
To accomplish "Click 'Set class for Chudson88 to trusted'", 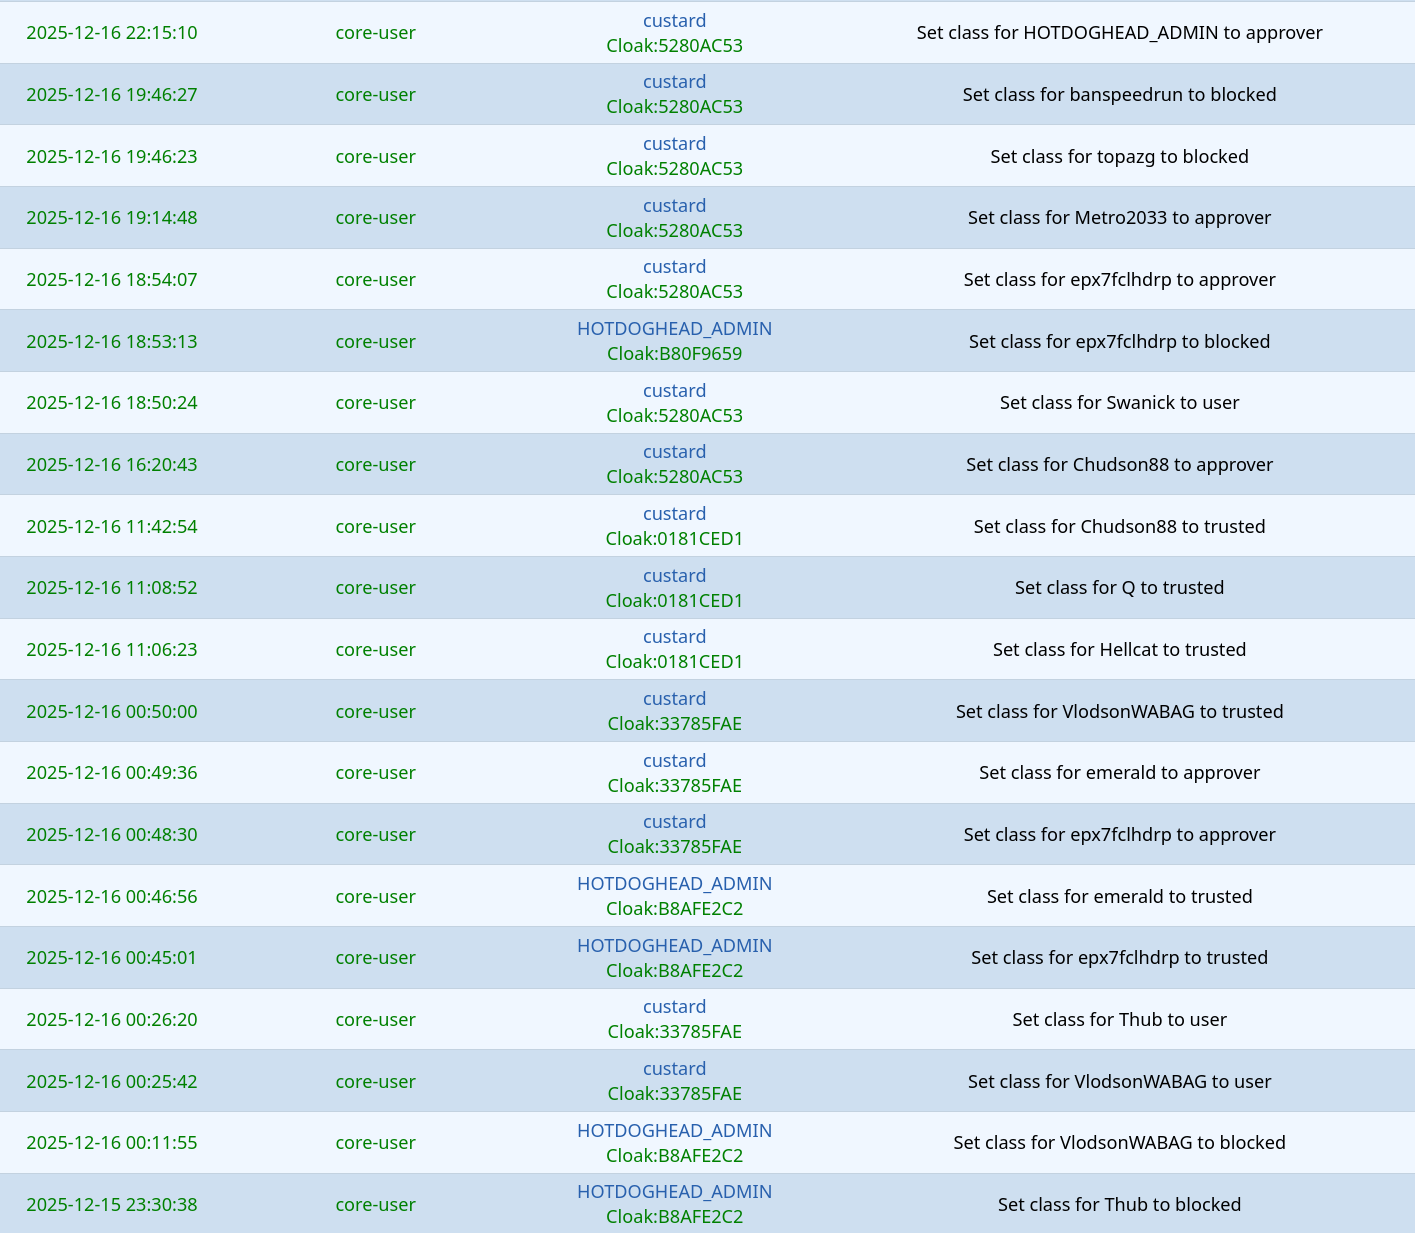I will [1119, 527].
